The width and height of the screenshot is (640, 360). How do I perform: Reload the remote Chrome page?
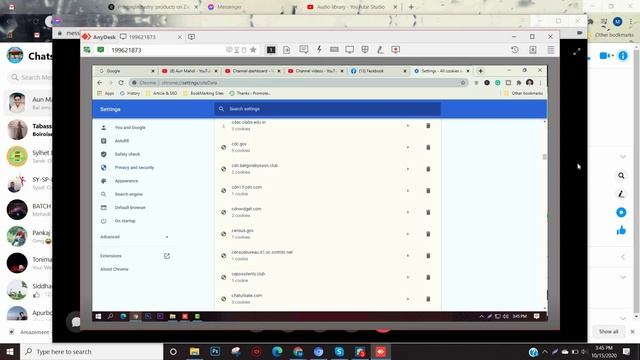tap(121, 82)
